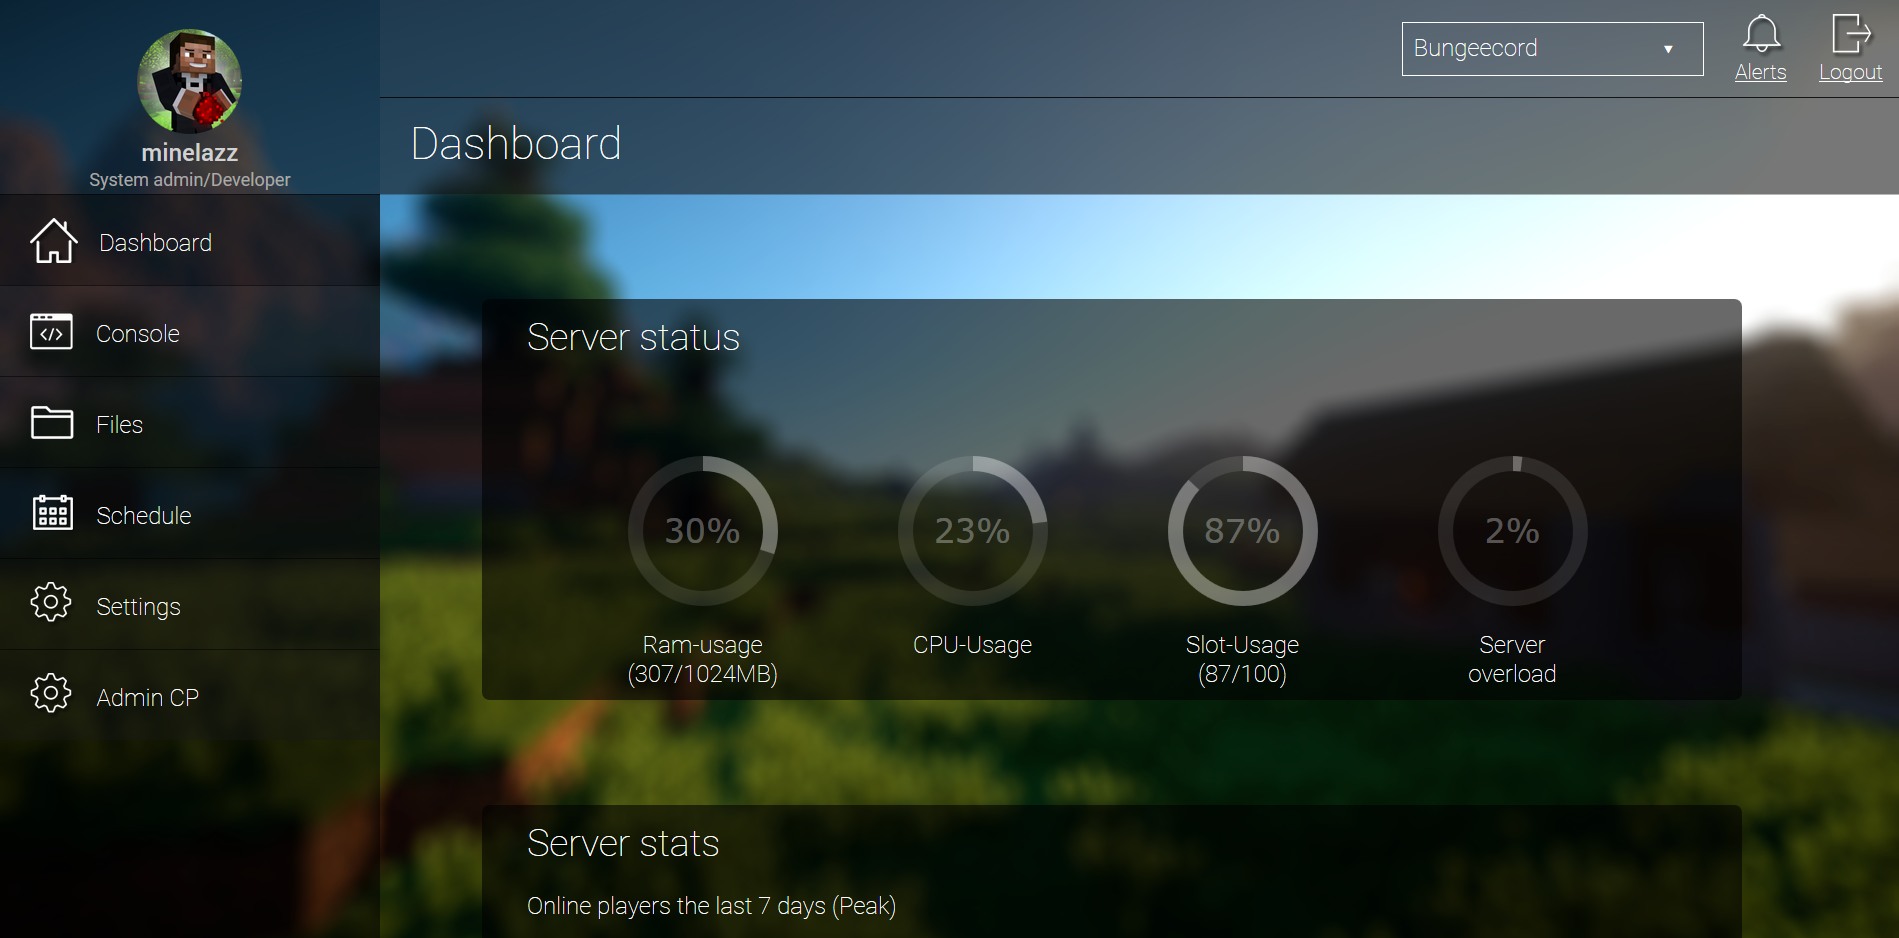Click the Schedule calendar icon
This screenshot has height=938, width=1899.
click(x=52, y=514)
